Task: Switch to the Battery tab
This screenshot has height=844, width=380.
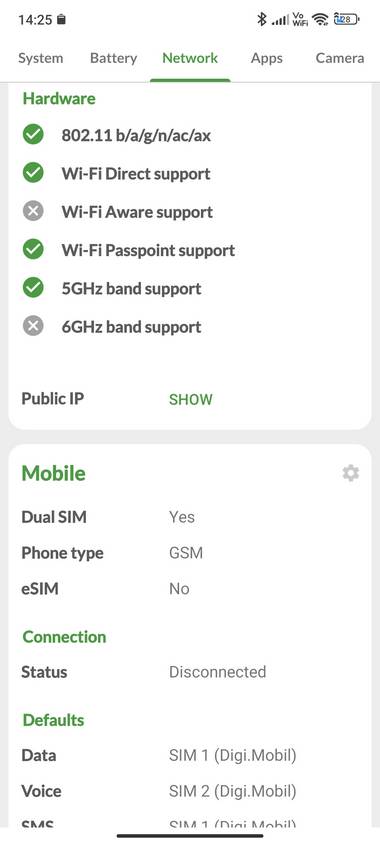Action: 114,58
